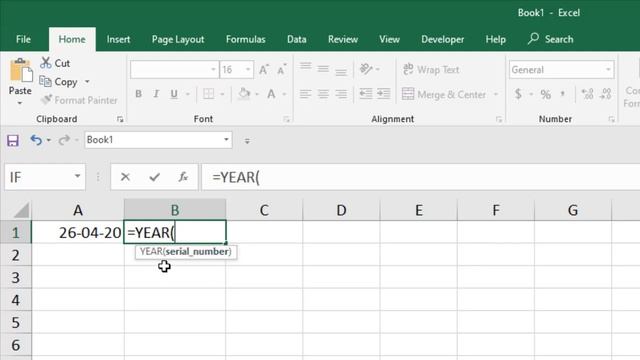The image size is (640, 360).
Task: Apply Percent Style
Action: click(546, 94)
